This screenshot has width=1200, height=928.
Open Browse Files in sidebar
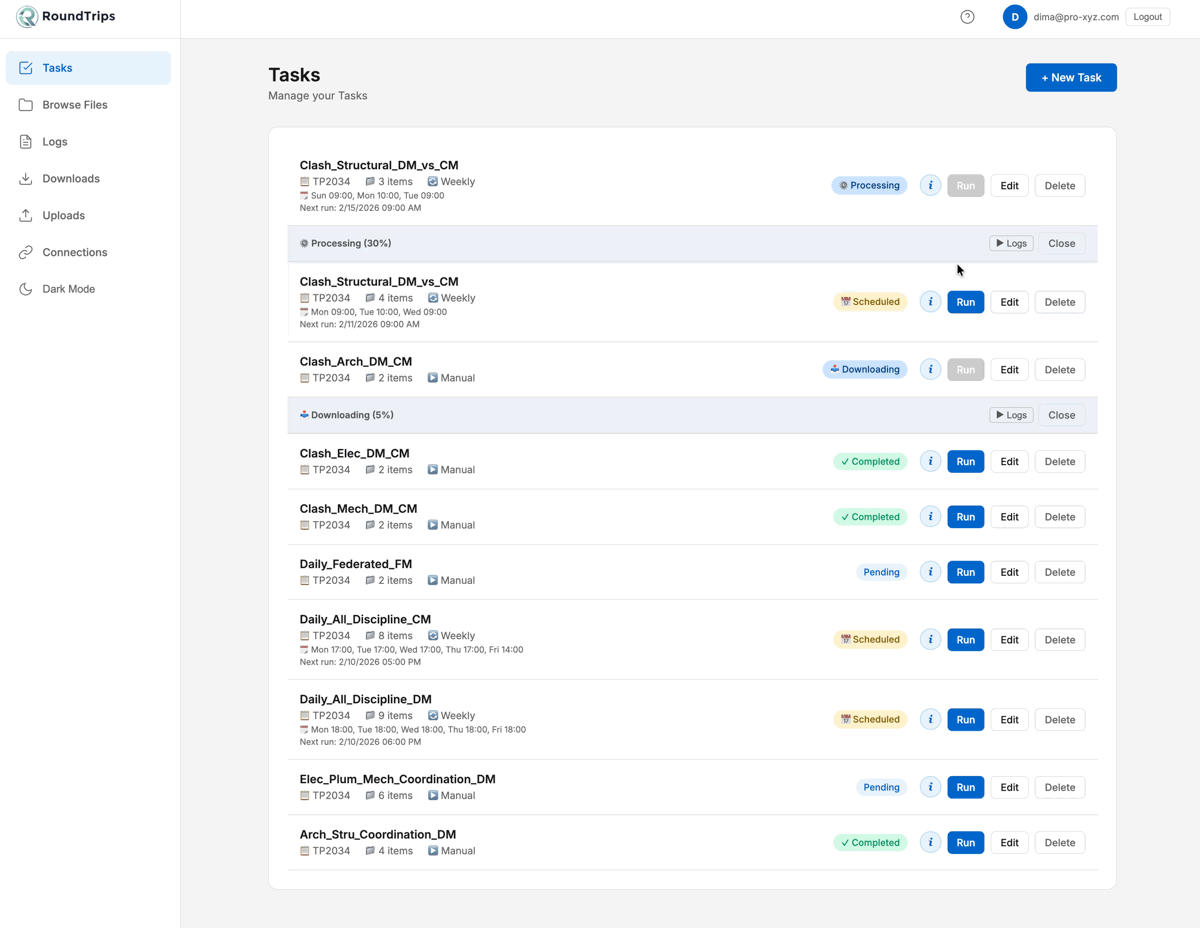74,105
